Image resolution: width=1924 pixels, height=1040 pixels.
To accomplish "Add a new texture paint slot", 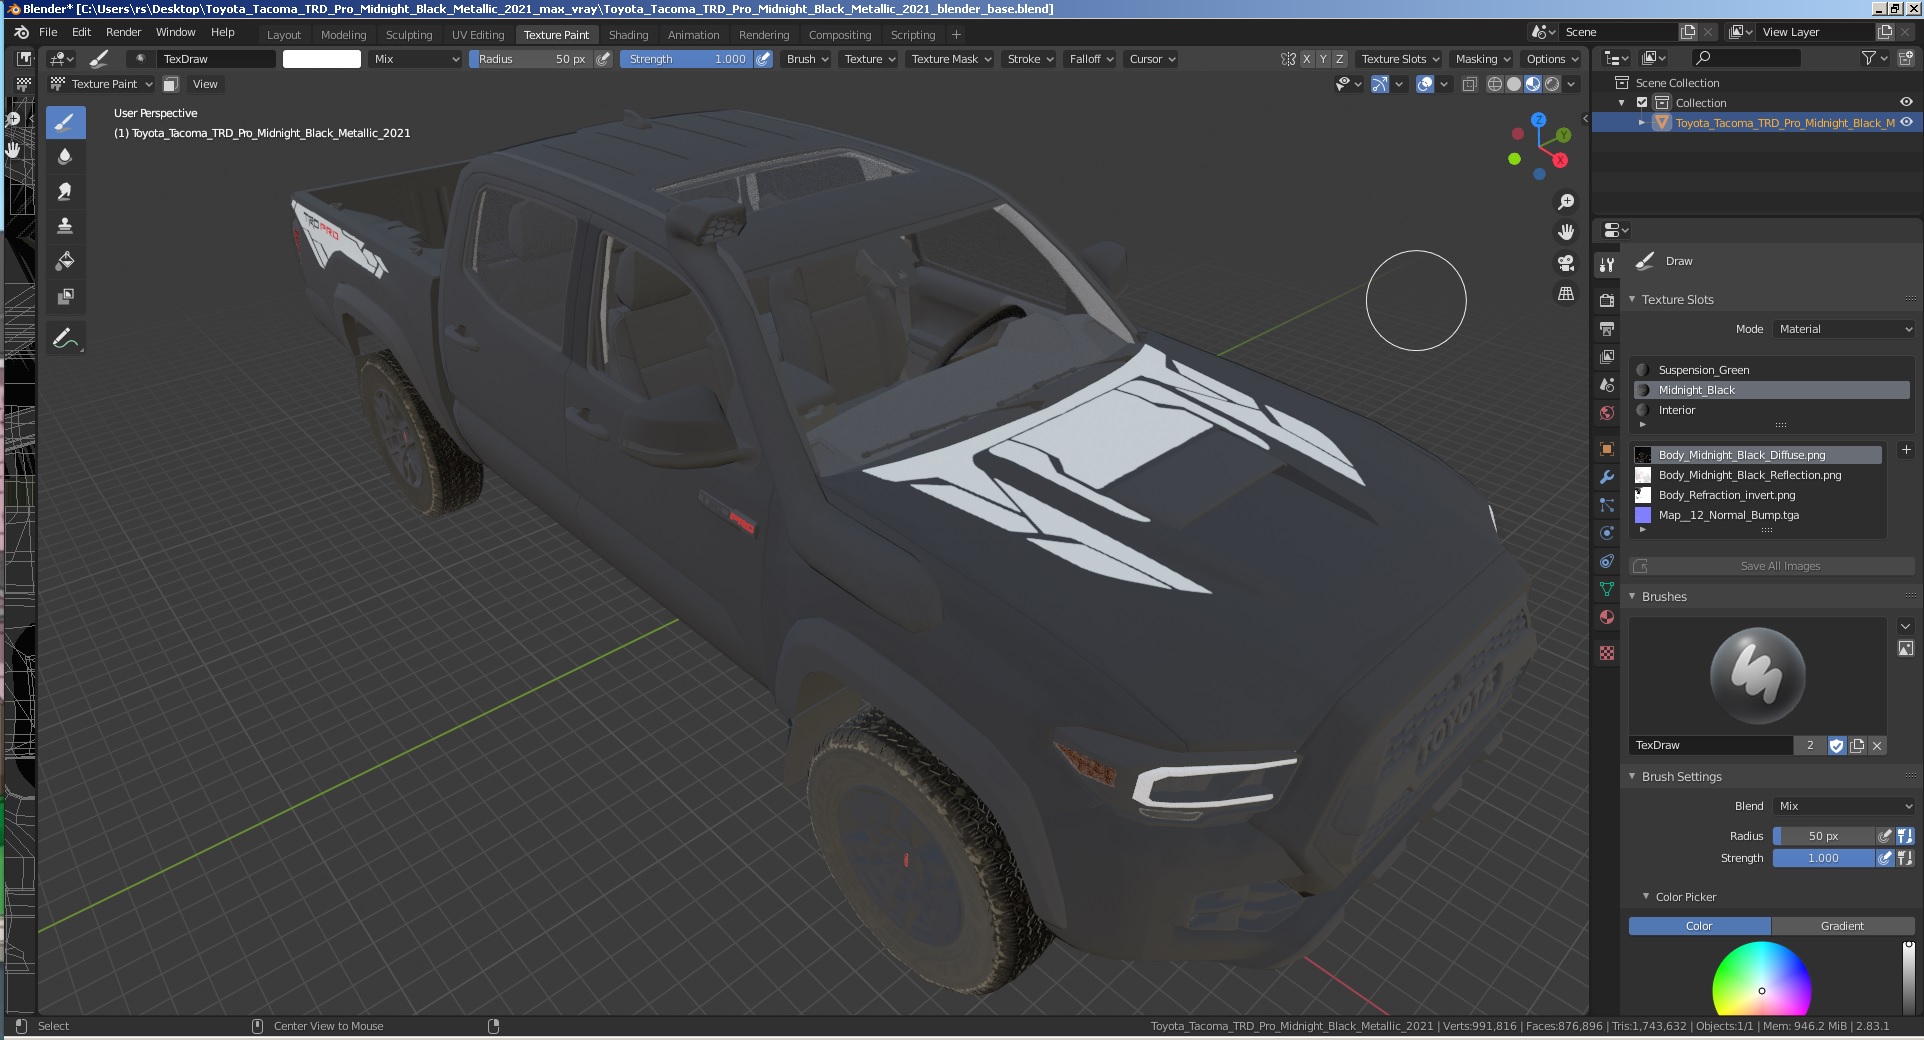I will click(1905, 451).
